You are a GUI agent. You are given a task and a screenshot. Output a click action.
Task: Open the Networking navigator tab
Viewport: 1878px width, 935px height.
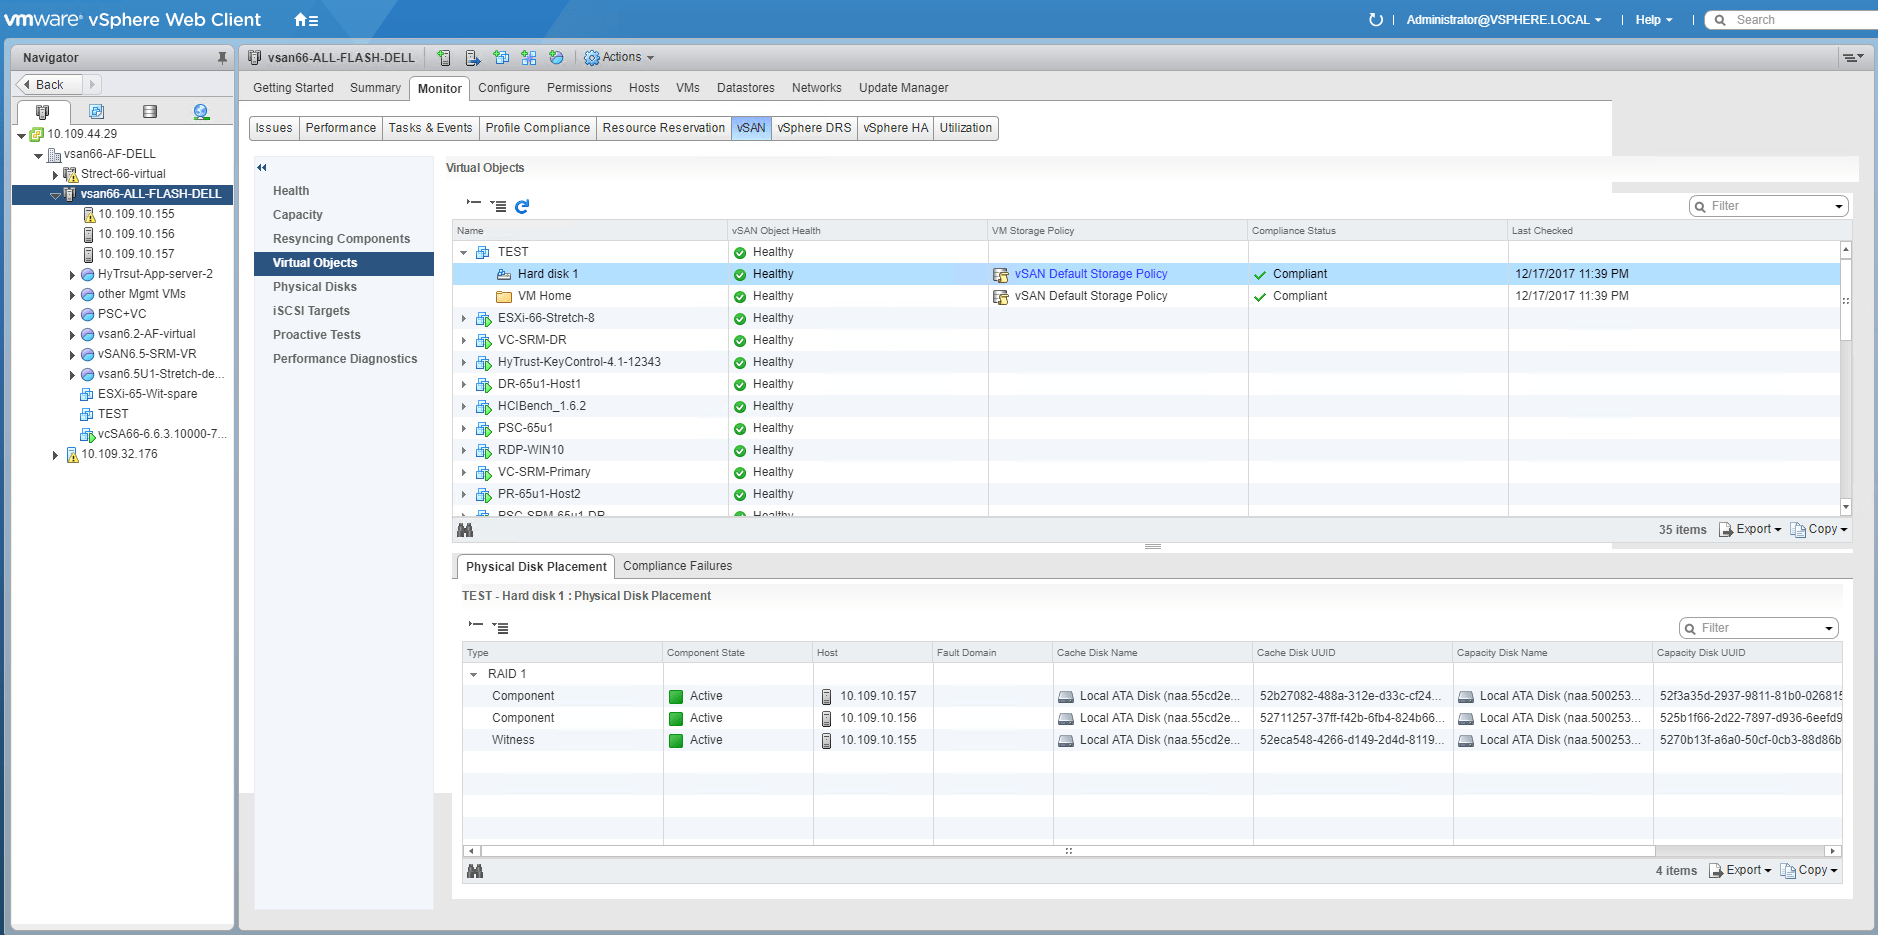pos(201,112)
